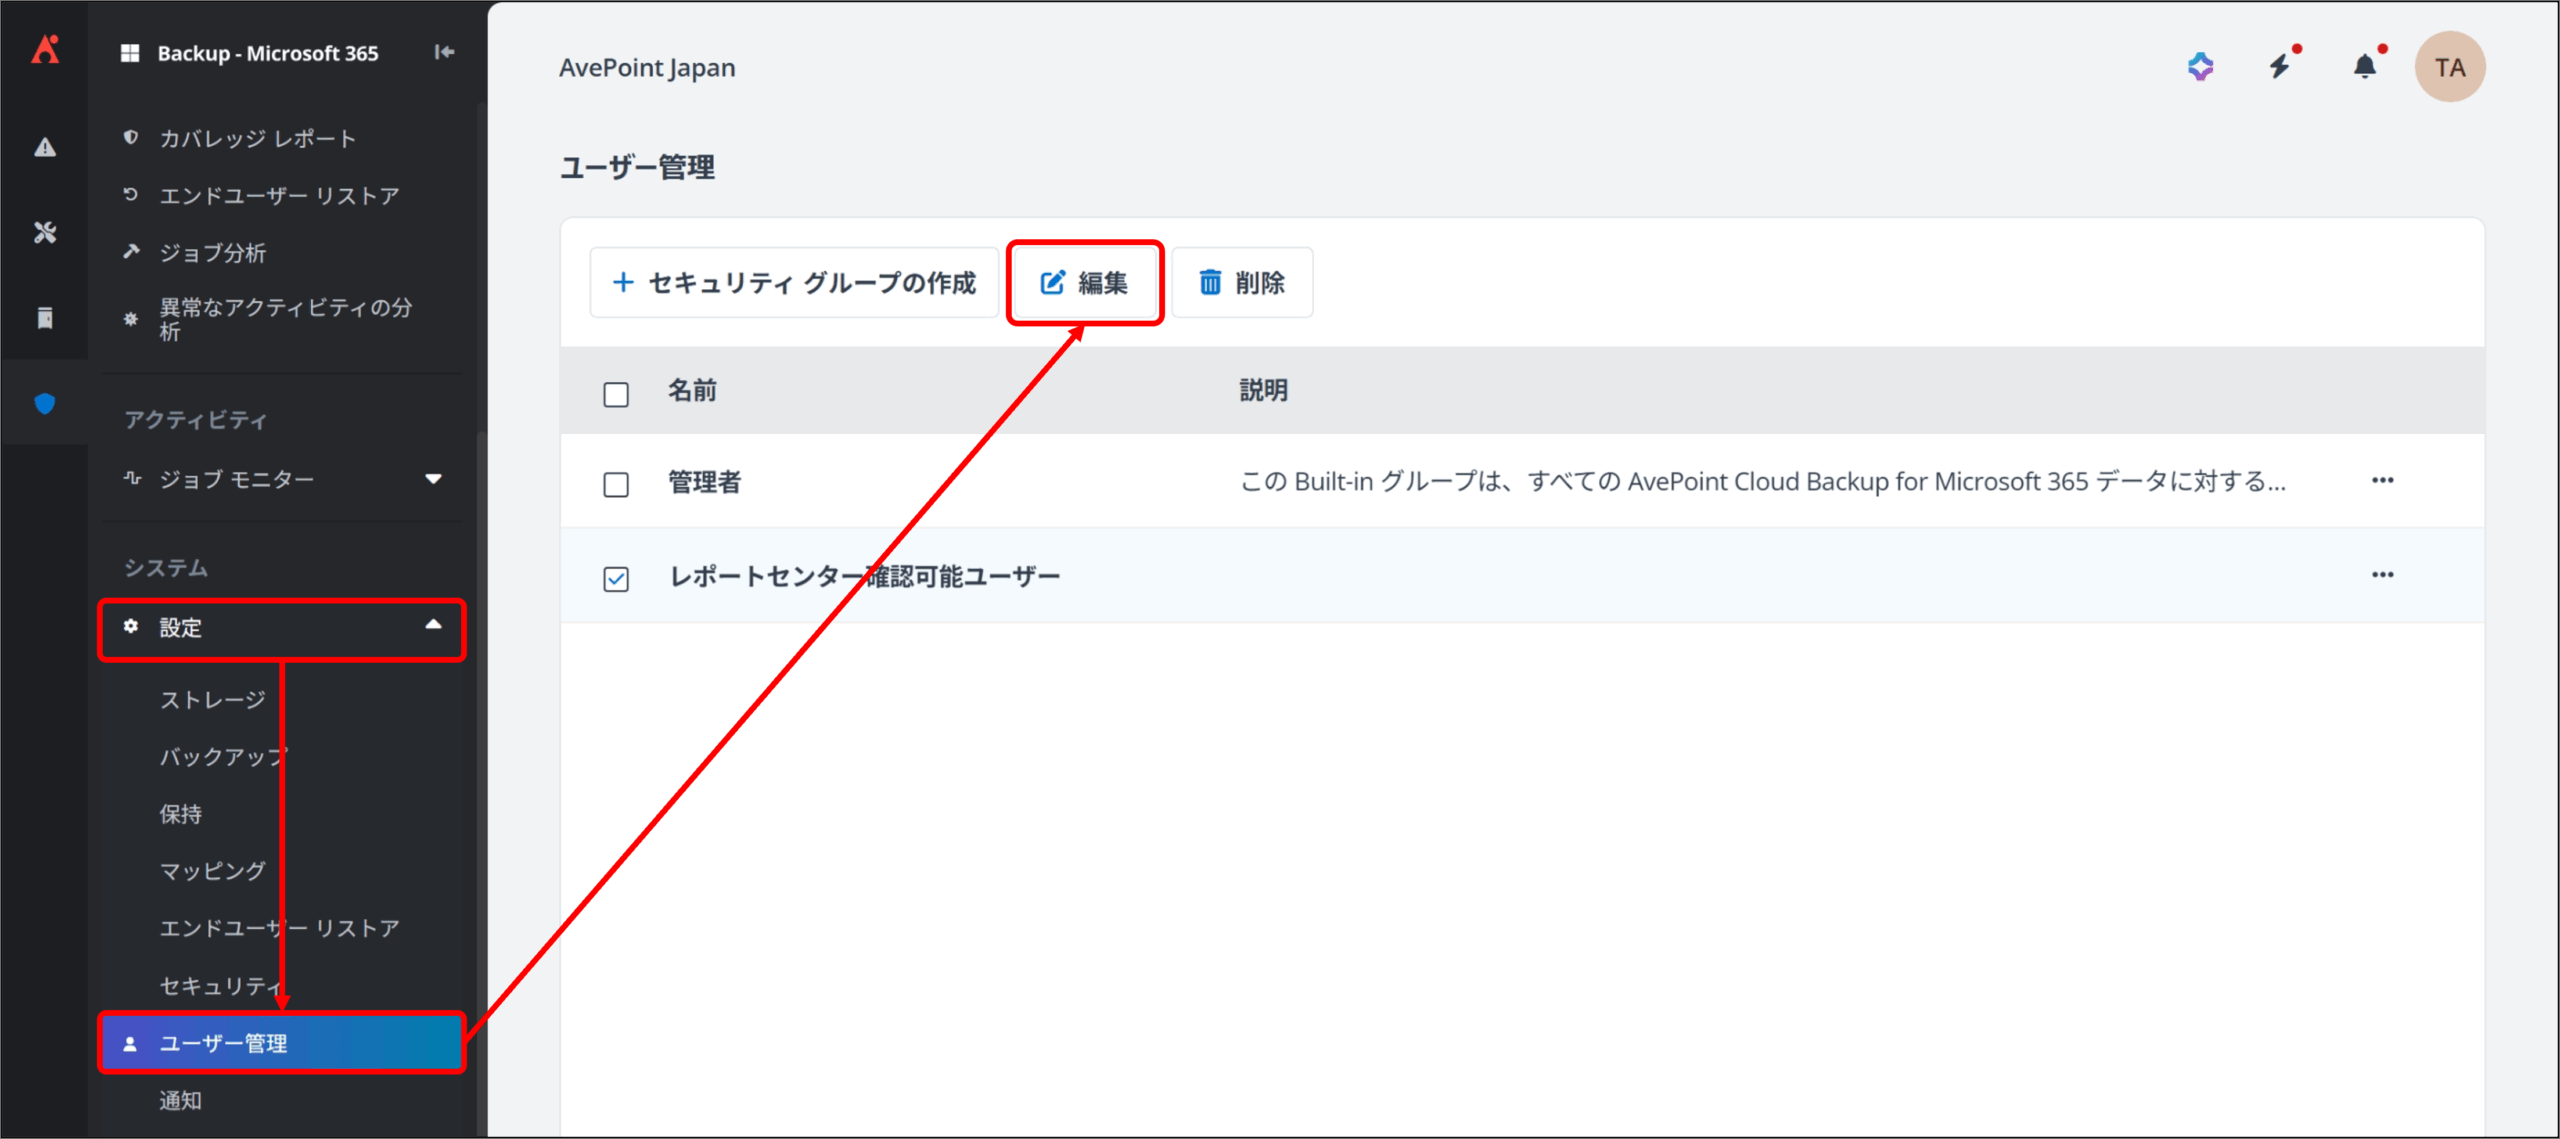Uncheck the レポートセンター確認可能ユーザー checkbox
Viewport: 2560px width, 1139px height.
pyautogui.click(x=616, y=579)
